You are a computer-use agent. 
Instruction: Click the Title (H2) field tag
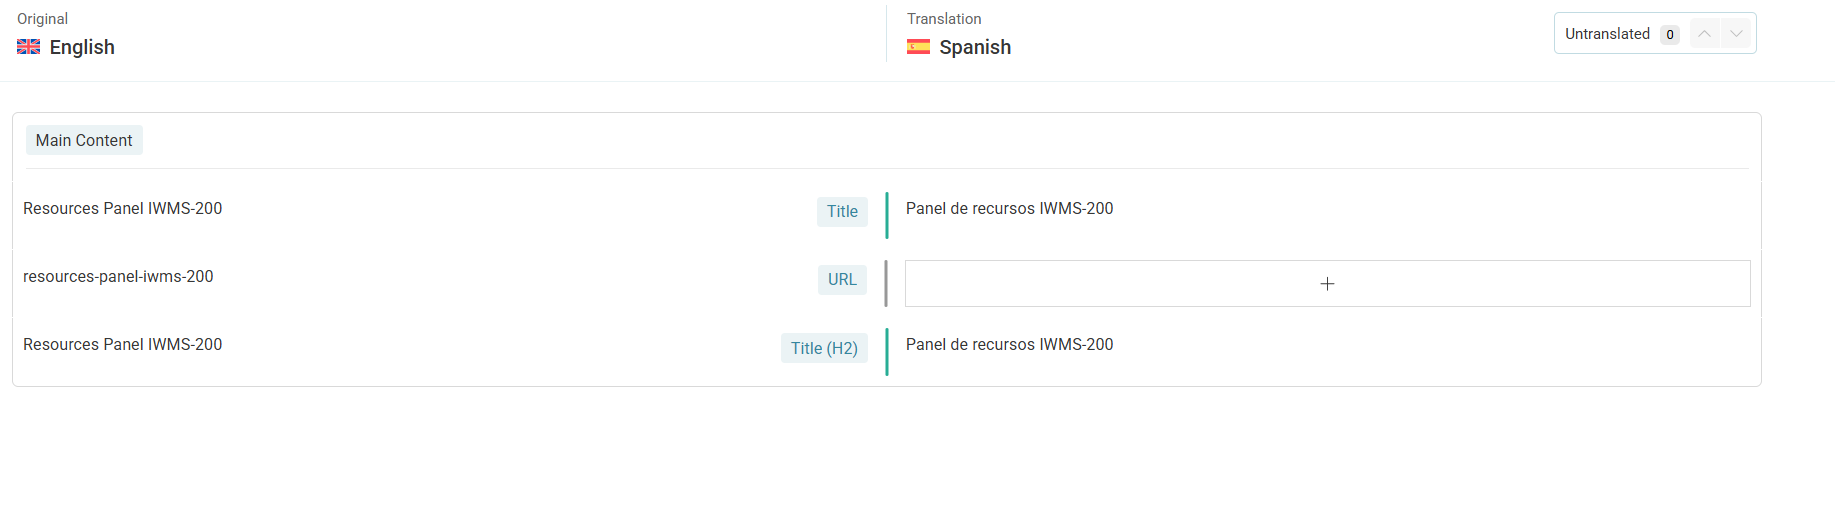point(824,348)
